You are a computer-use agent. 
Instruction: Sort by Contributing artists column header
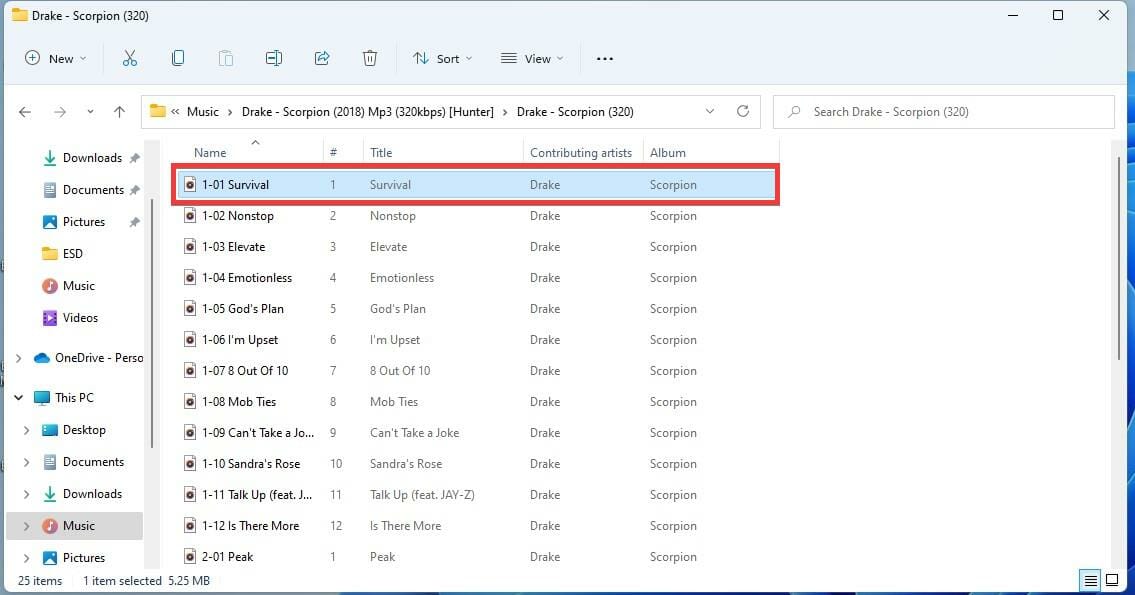[x=583, y=153]
